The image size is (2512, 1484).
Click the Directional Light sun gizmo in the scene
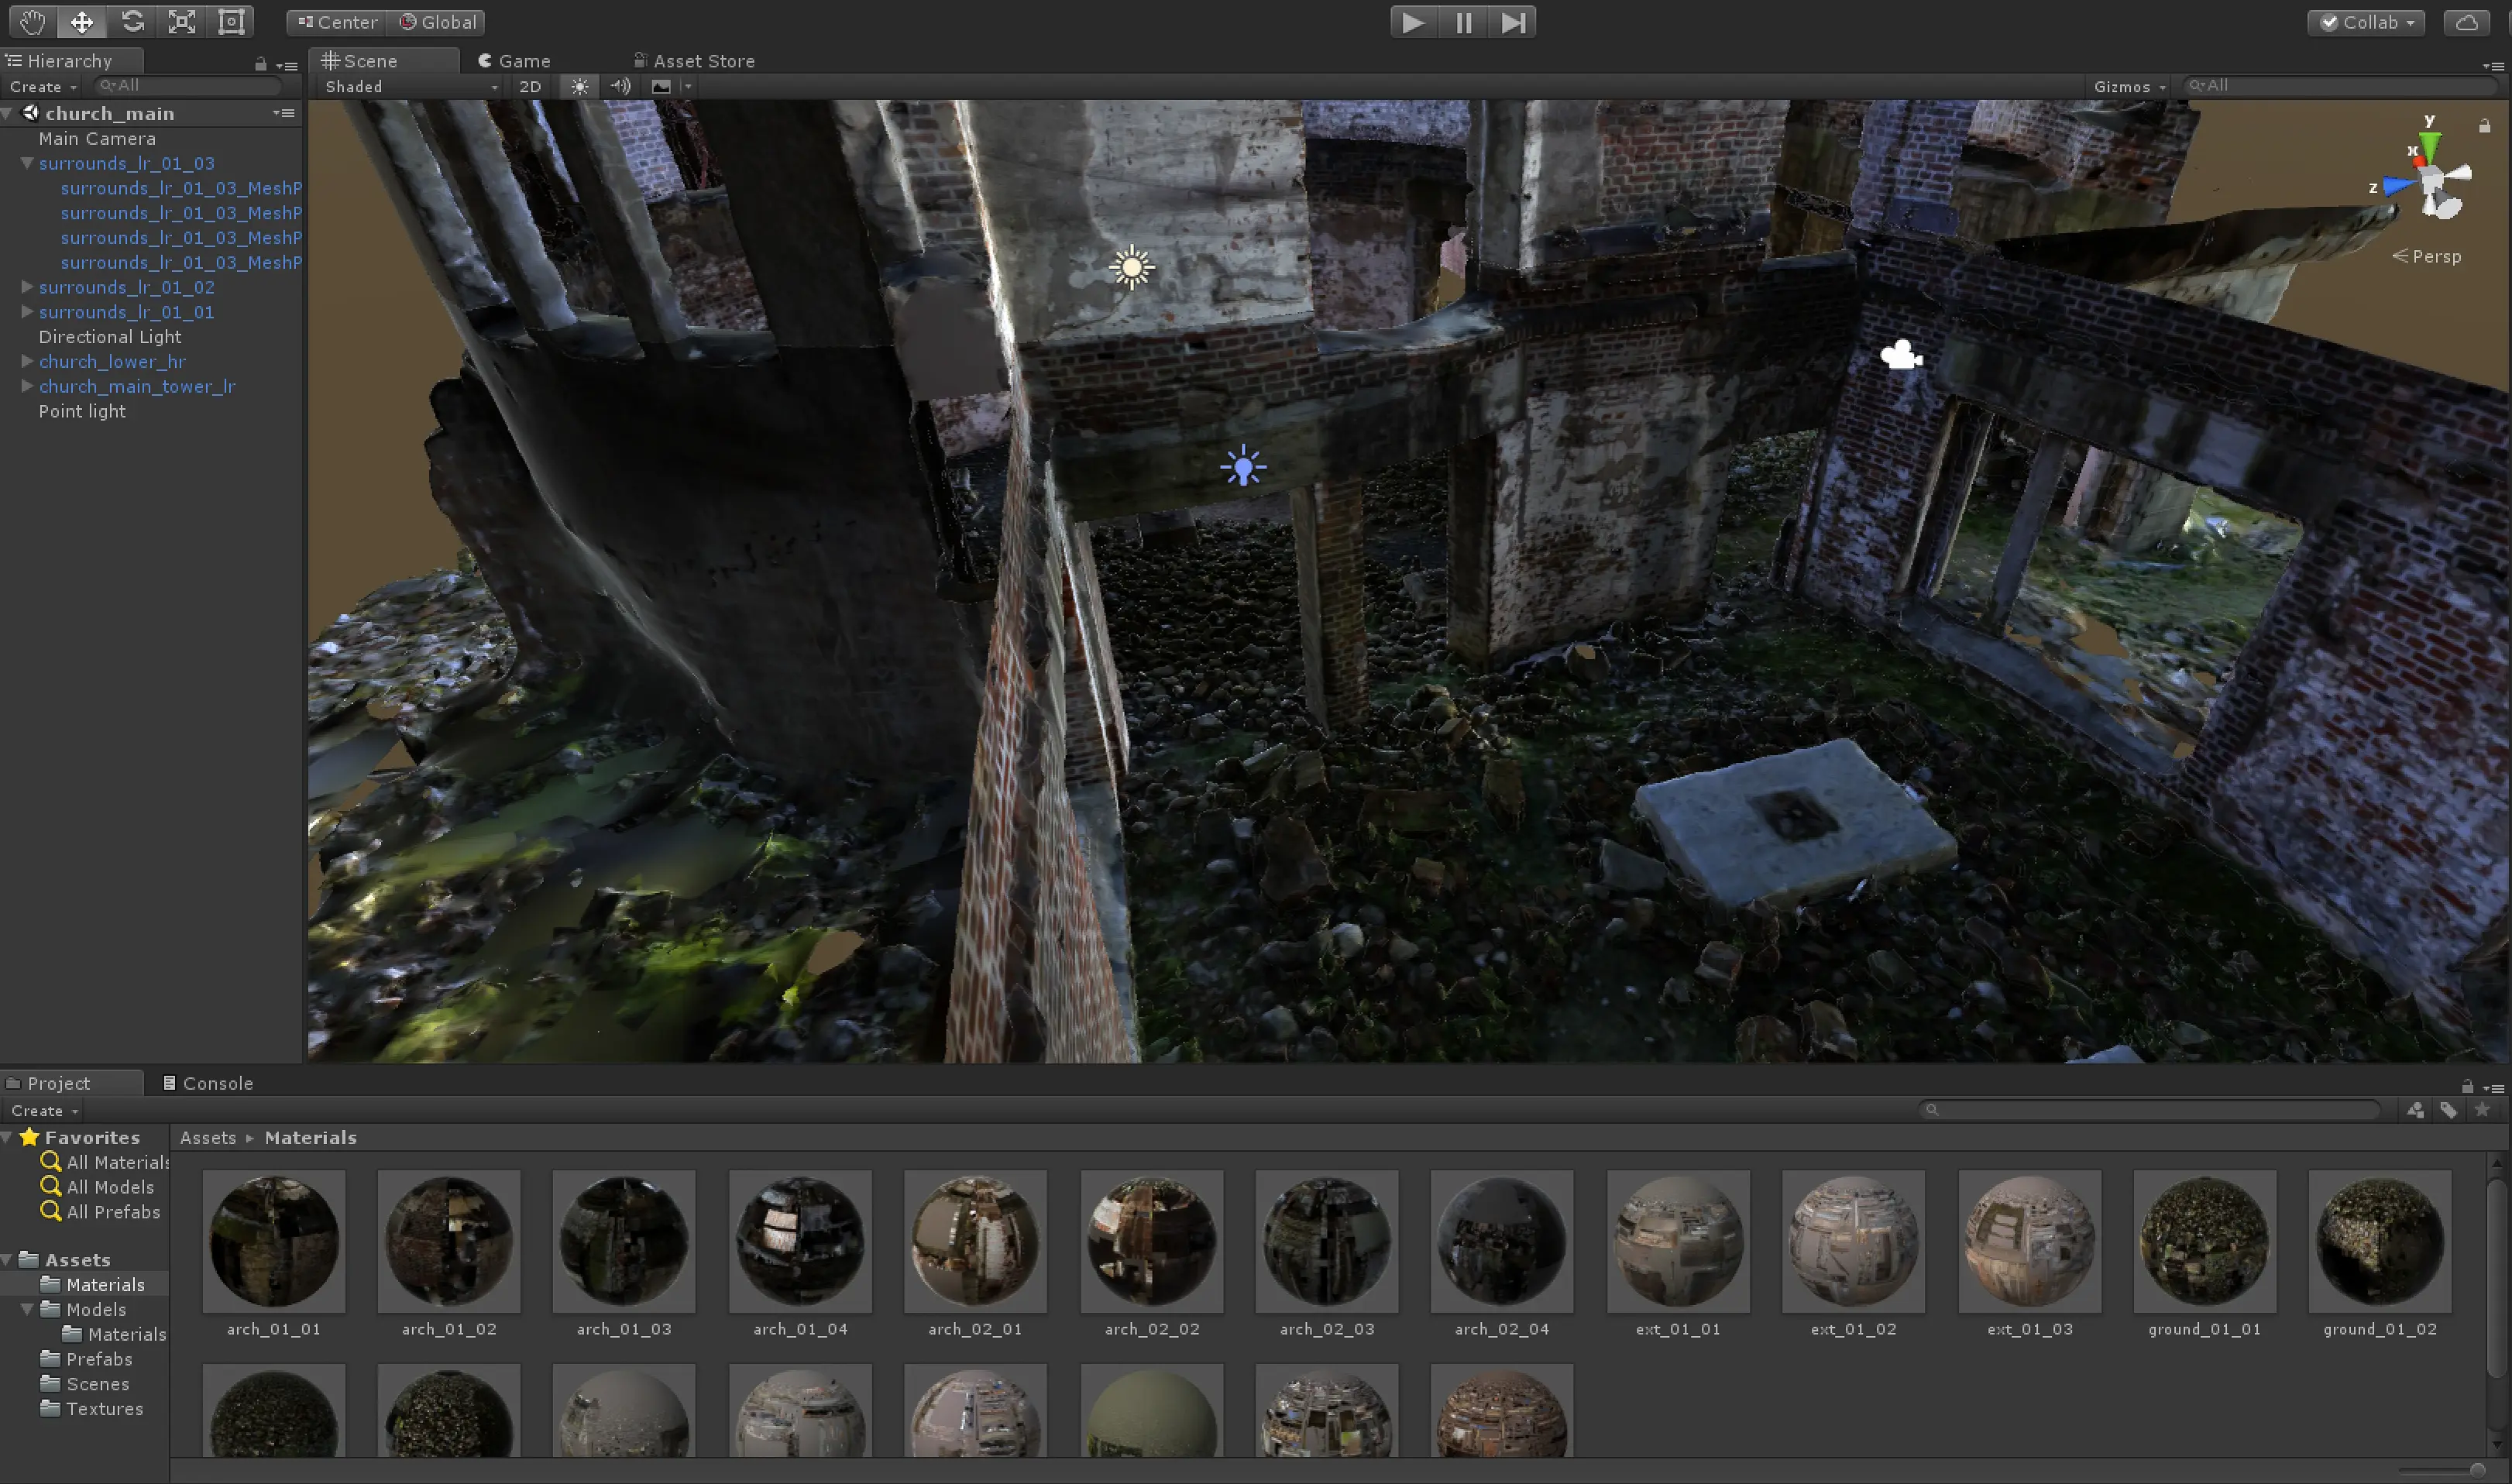(1132, 267)
